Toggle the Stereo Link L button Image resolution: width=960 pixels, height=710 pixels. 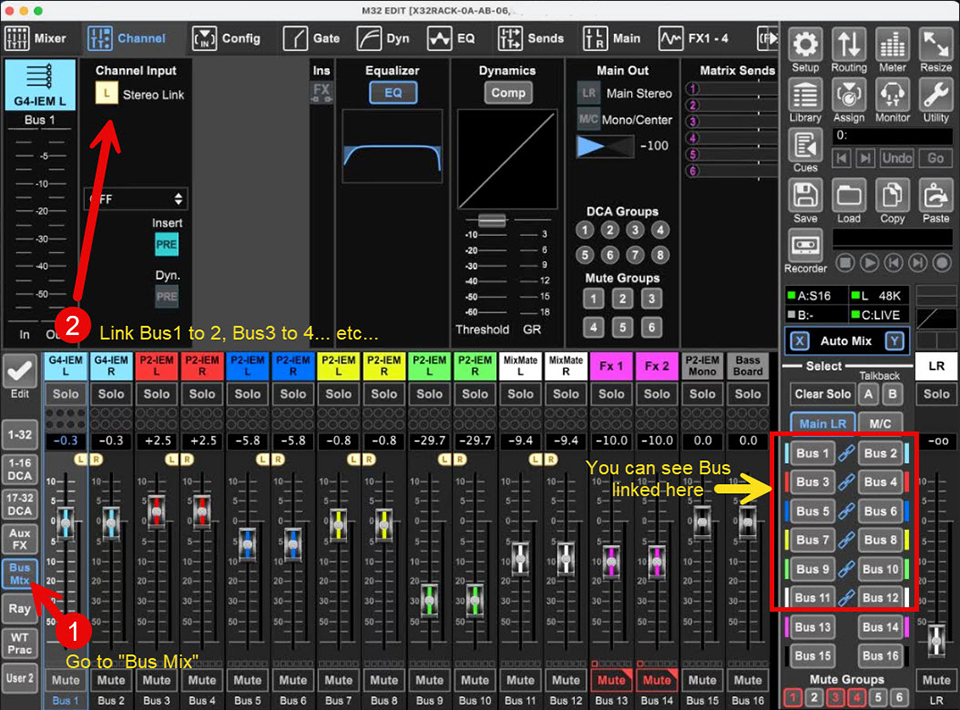coord(107,94)
